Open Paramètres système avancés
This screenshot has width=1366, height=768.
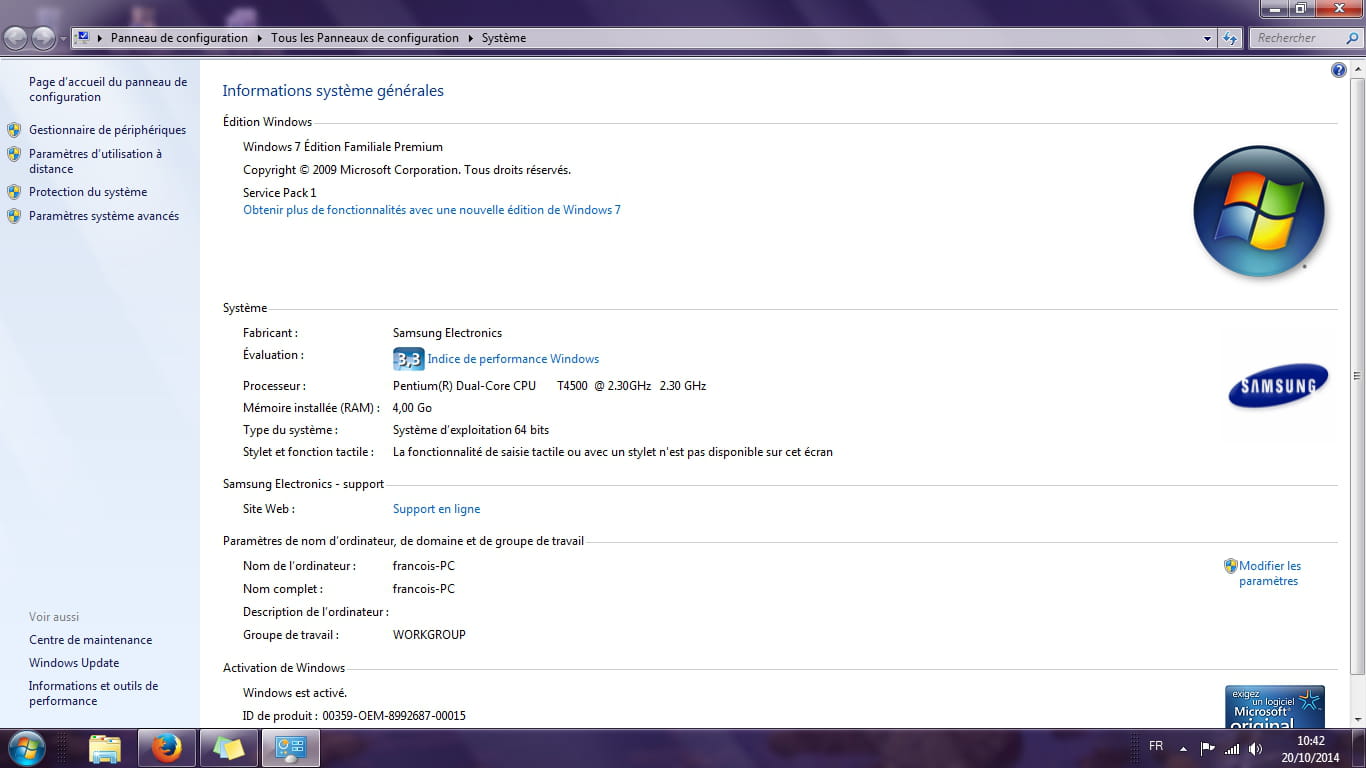click(104, 216)
